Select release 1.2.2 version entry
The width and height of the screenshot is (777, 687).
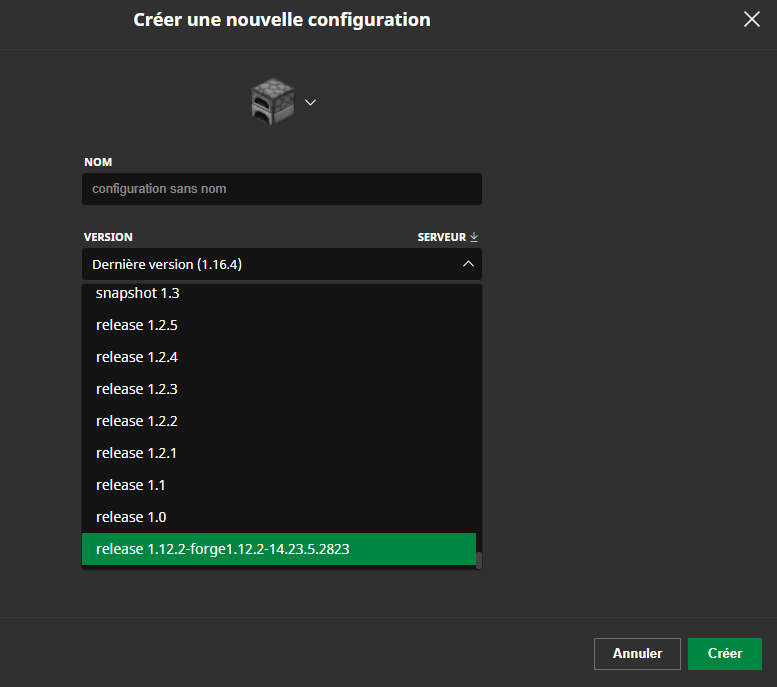[x=136, y=421]
